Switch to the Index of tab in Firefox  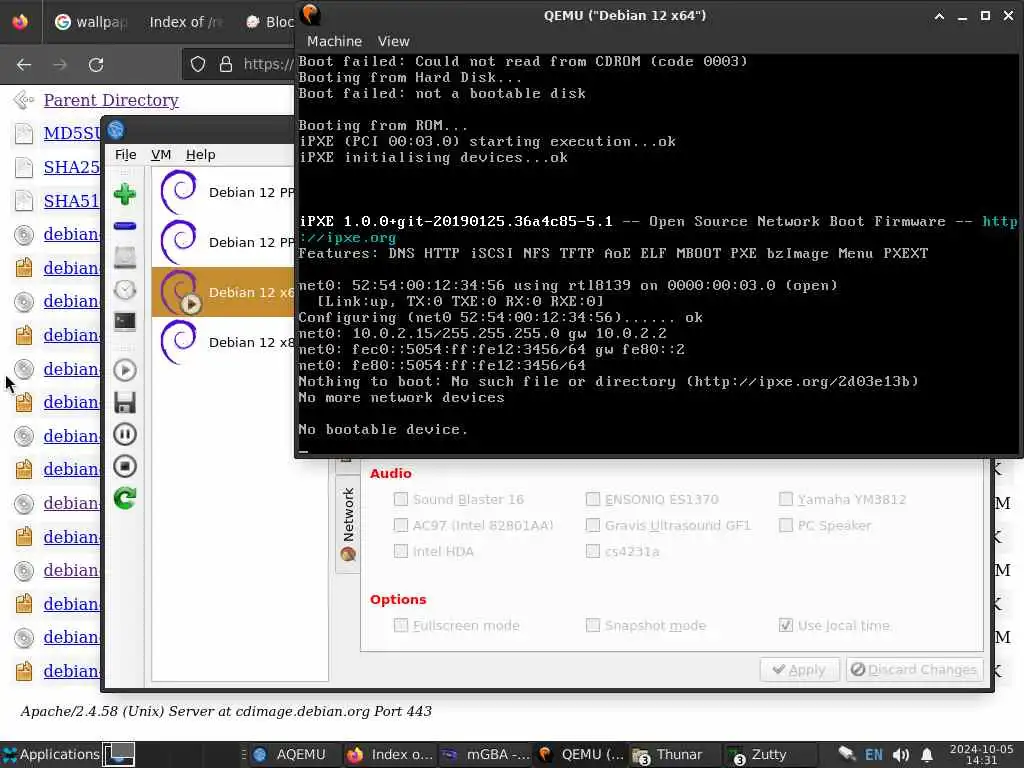[186, 22]
